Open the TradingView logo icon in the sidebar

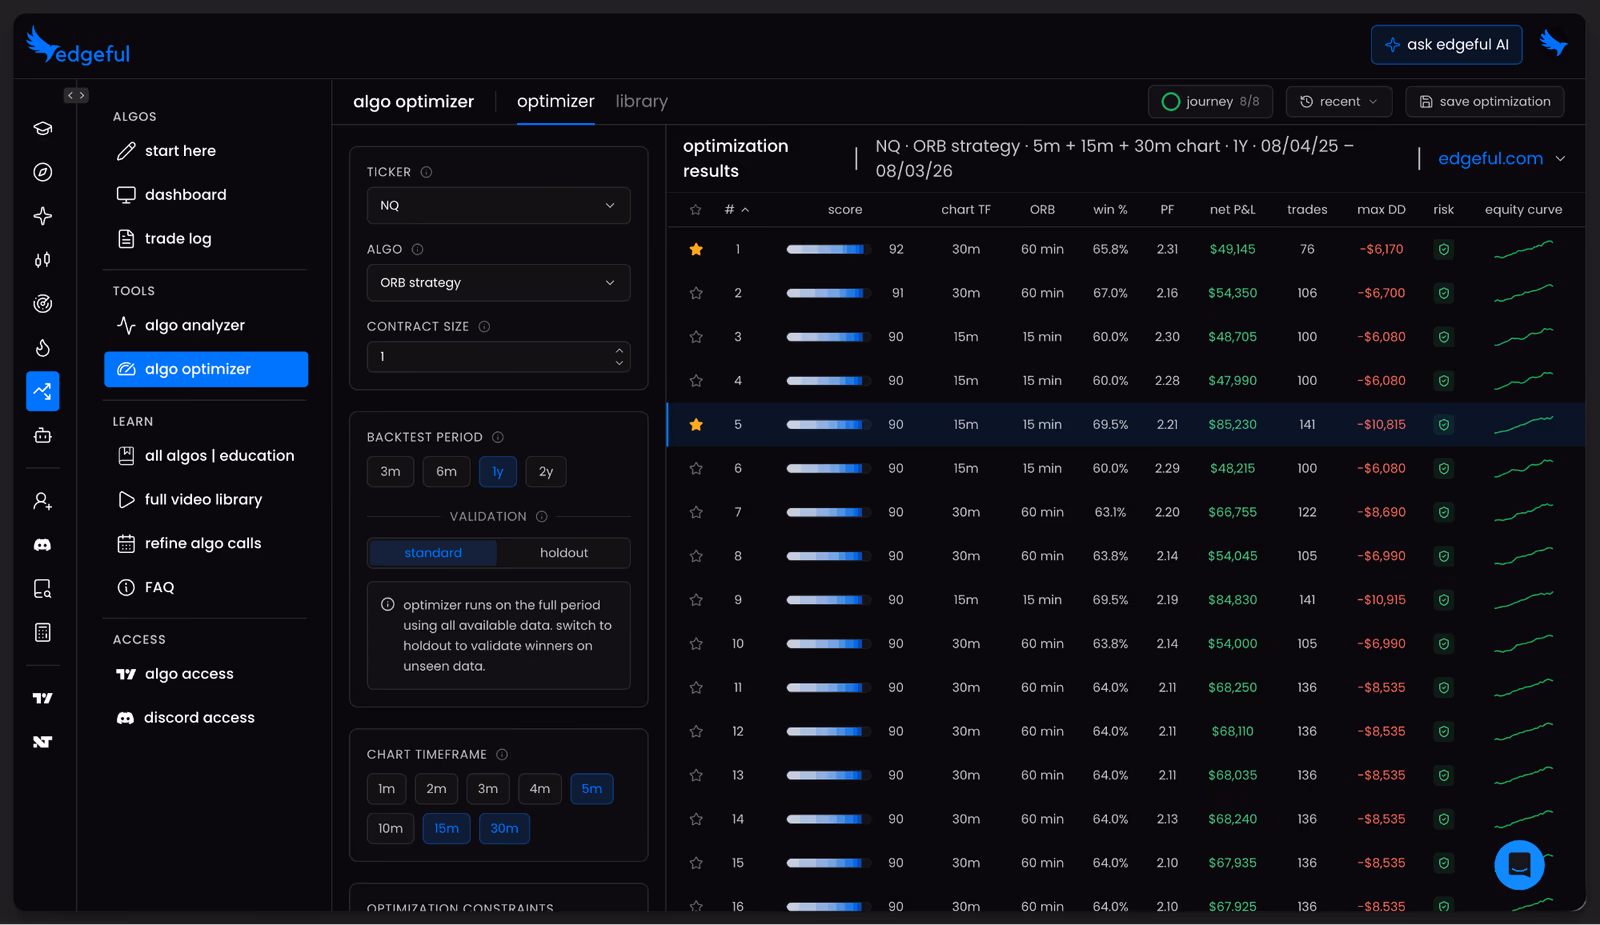[42, 698]
